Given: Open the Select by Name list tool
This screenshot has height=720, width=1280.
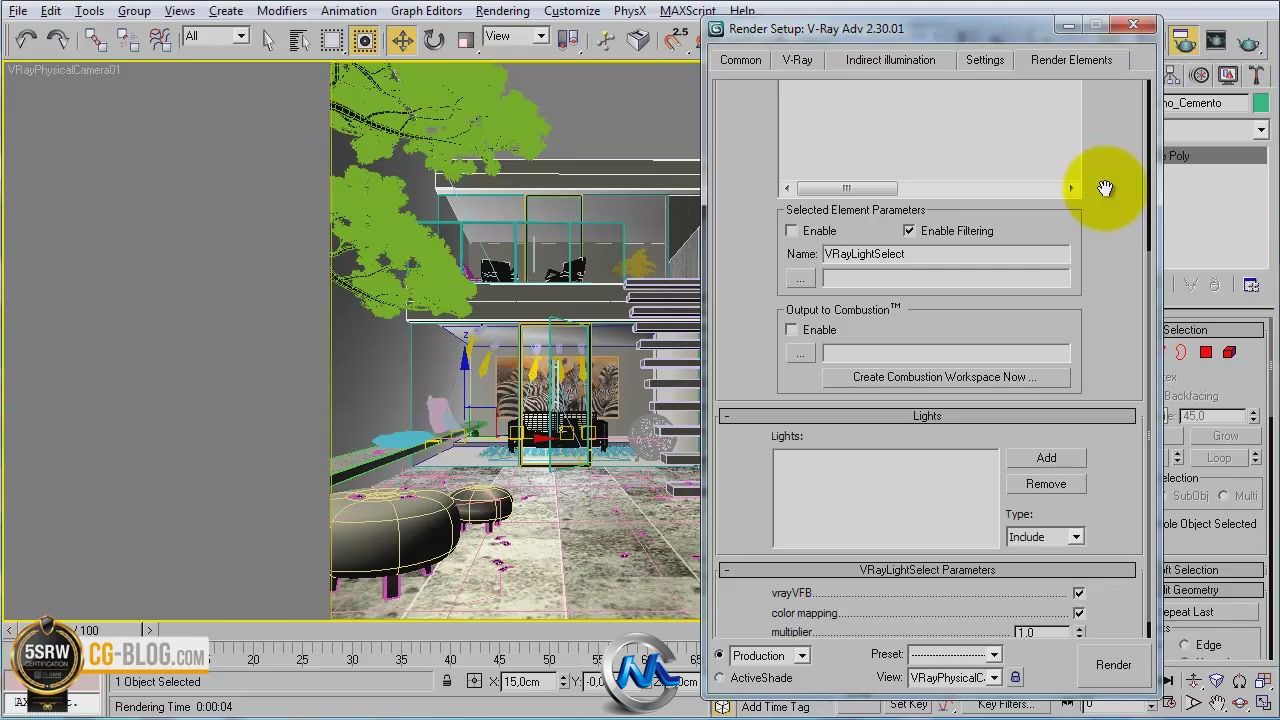Looking at the screenshot, I should coord(299,40).
